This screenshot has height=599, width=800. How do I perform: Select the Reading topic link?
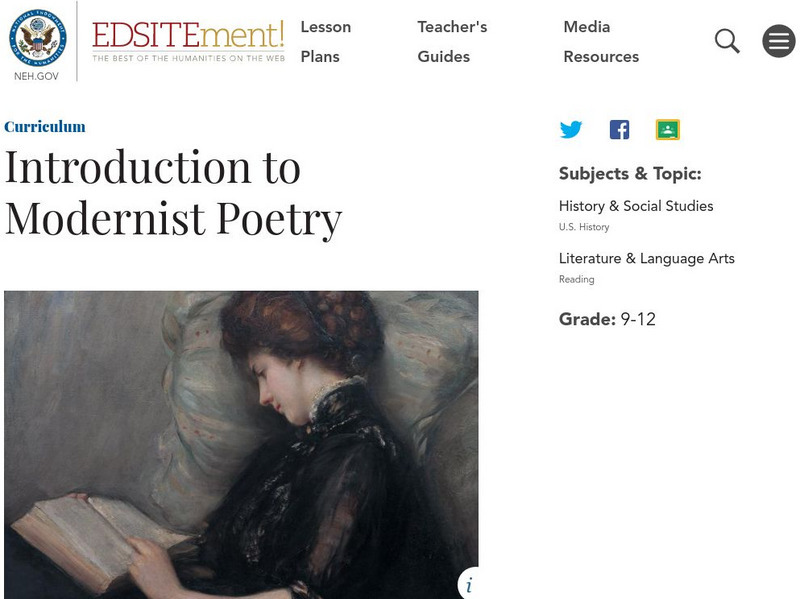coord(576,280)
